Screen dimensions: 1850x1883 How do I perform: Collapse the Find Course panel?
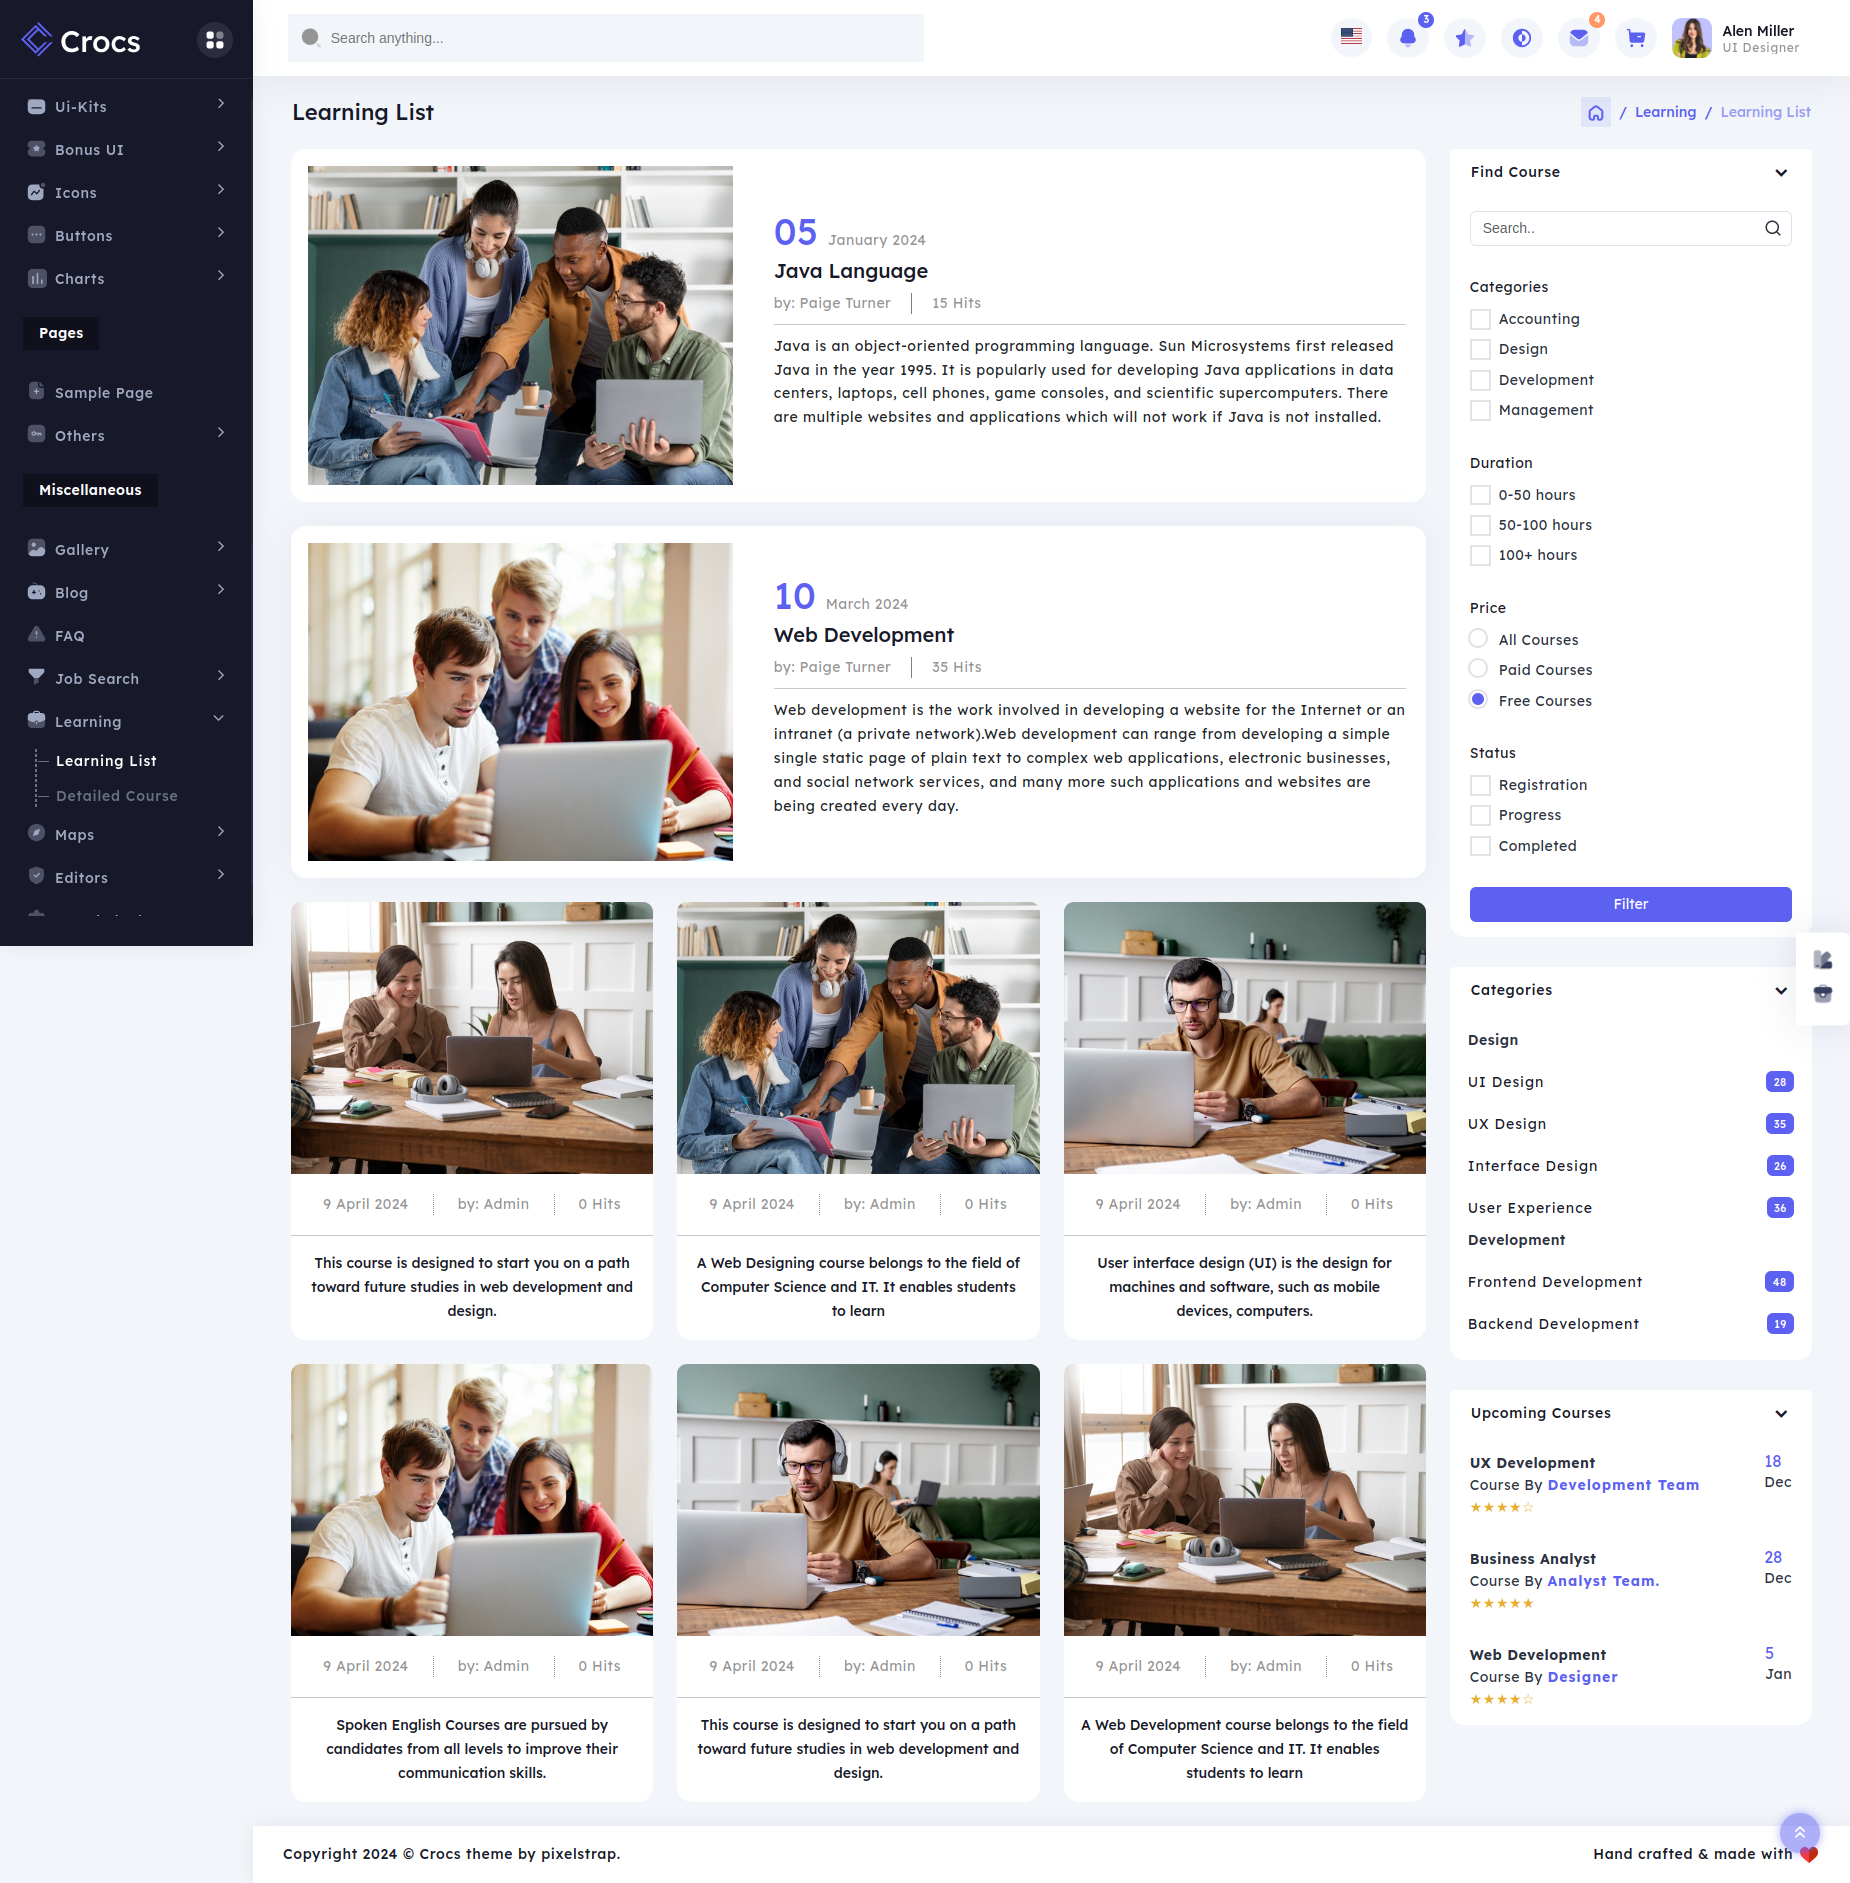1780,173
